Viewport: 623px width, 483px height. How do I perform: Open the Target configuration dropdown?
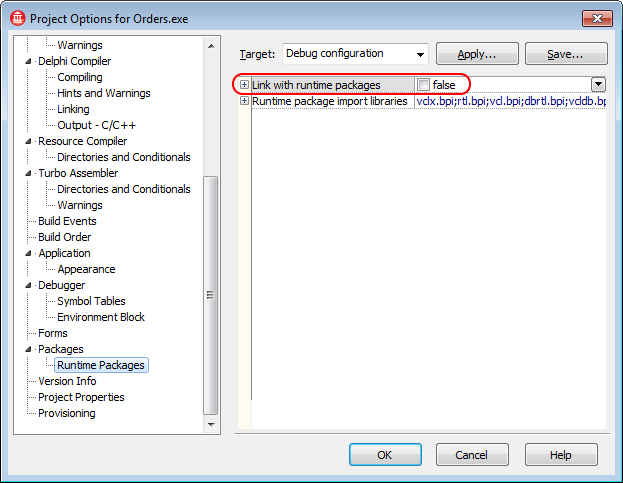420,54
